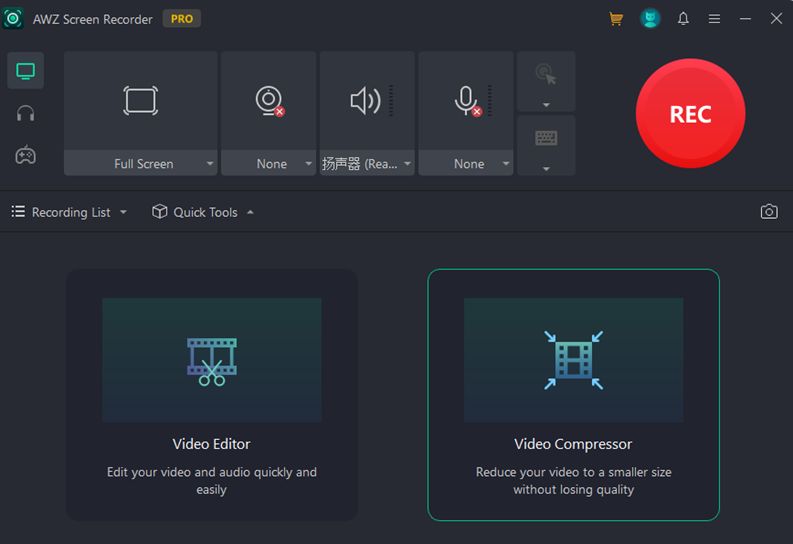793x544 pixels.
Task: Open the Recording List tab
Action: pyautogui.click(x=69, y=212)
